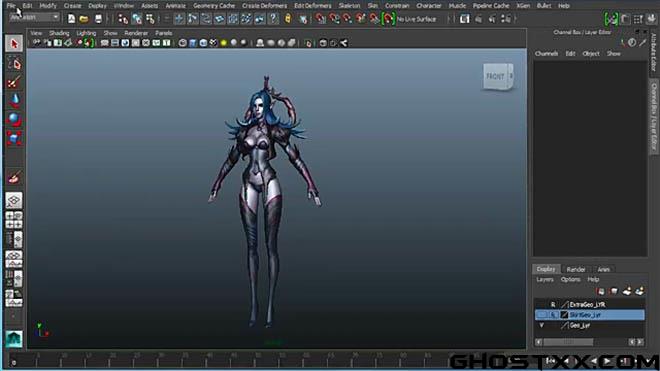Image resolution: width=660 pixels, height=371 pixels.
Task: Toggle the R display type of ExtraGeo_LYR
Action: (x=553, y=304)
